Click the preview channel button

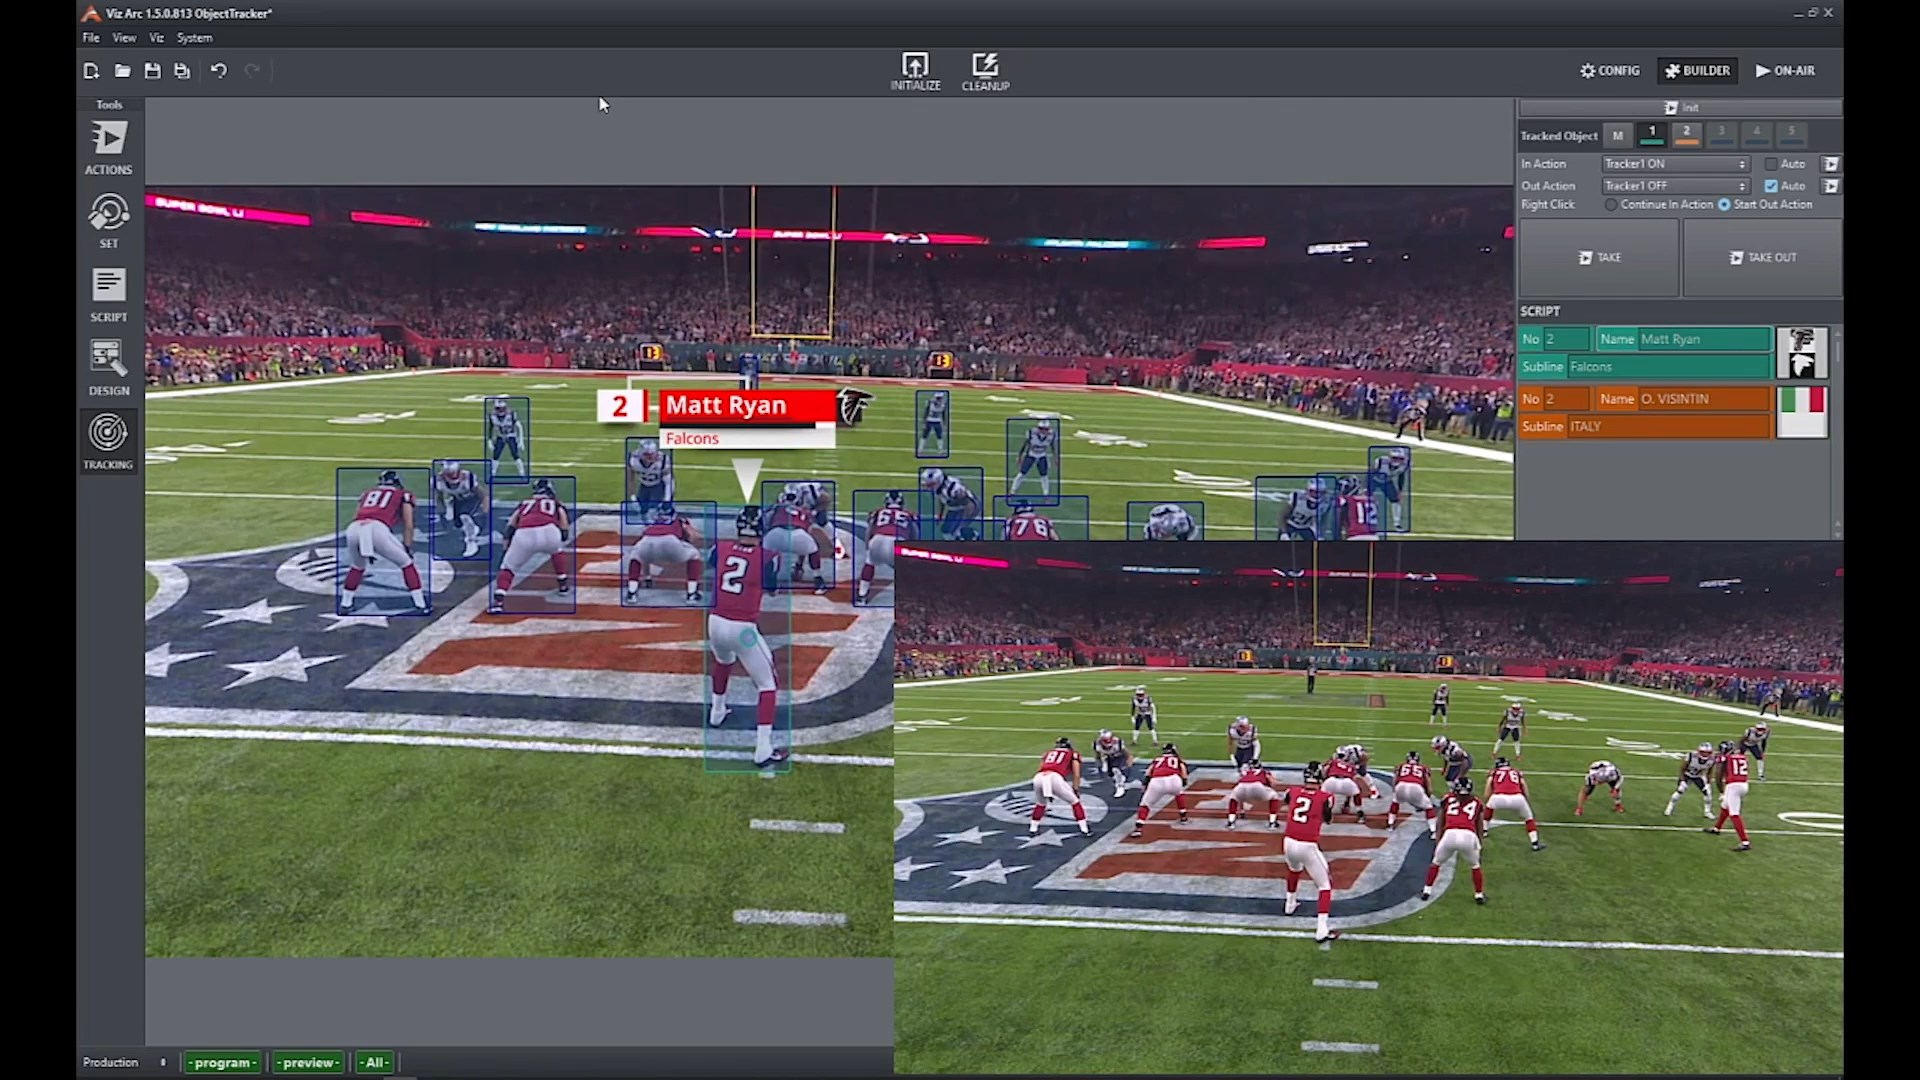coord(309,1062)
